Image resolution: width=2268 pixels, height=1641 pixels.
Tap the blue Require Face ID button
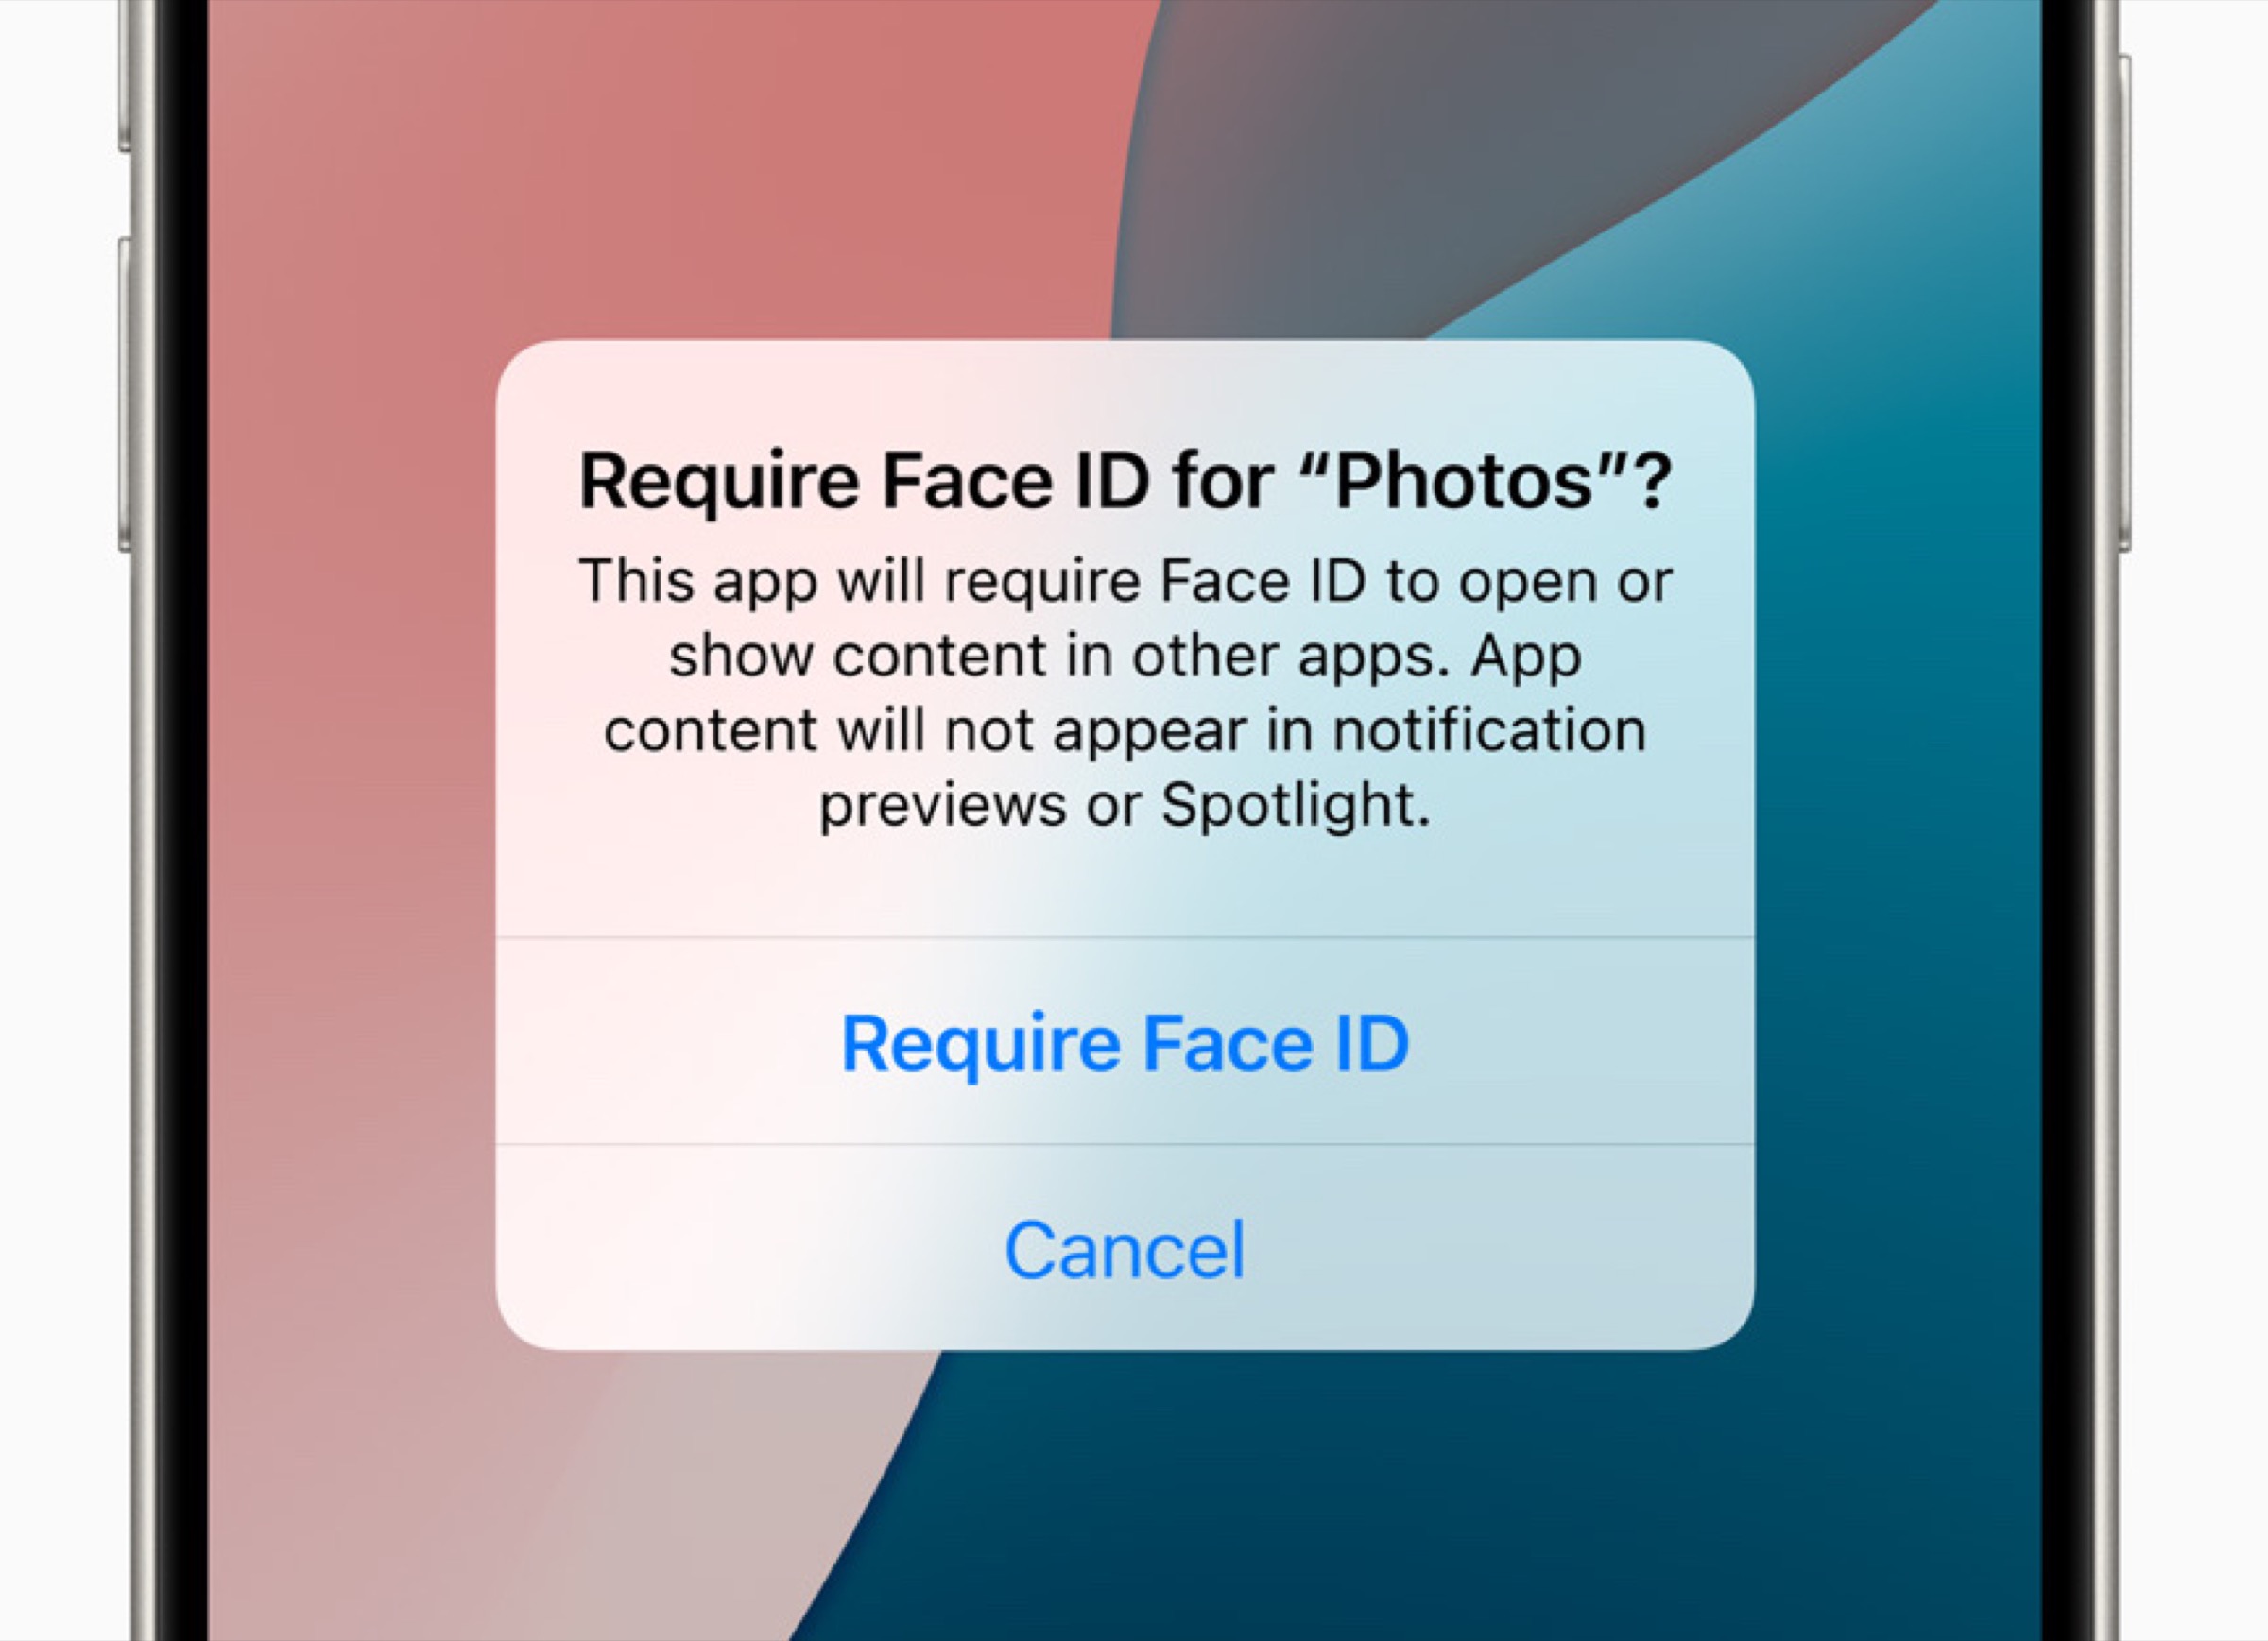click(x=1125, y=1043)
